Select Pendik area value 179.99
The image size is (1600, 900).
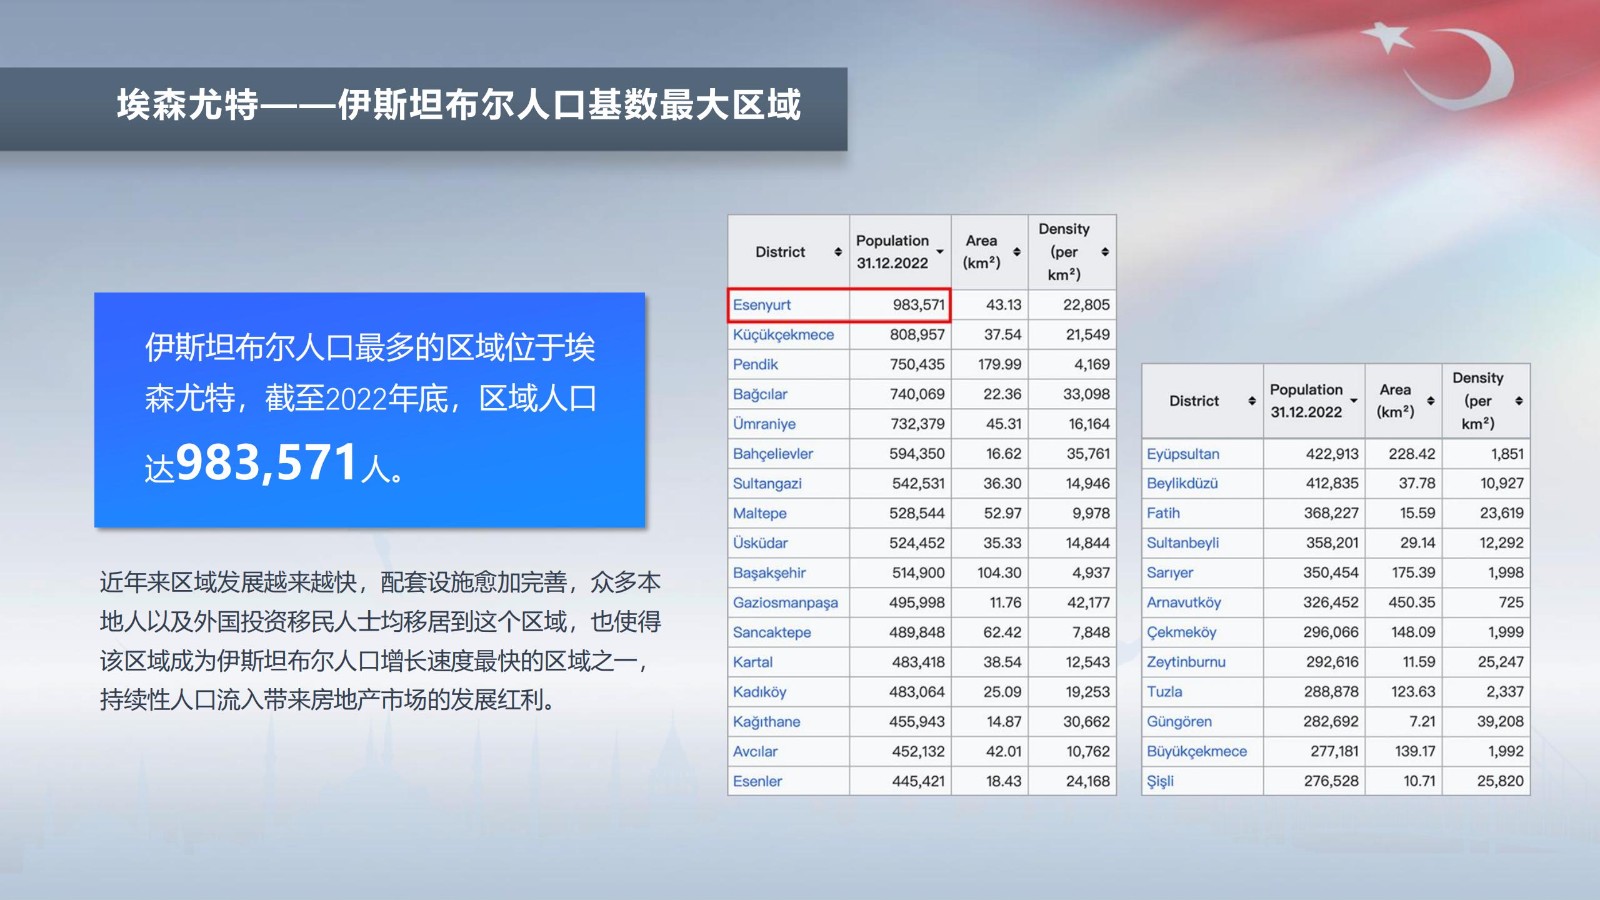pyautogui.click(x=1000, y=365)
